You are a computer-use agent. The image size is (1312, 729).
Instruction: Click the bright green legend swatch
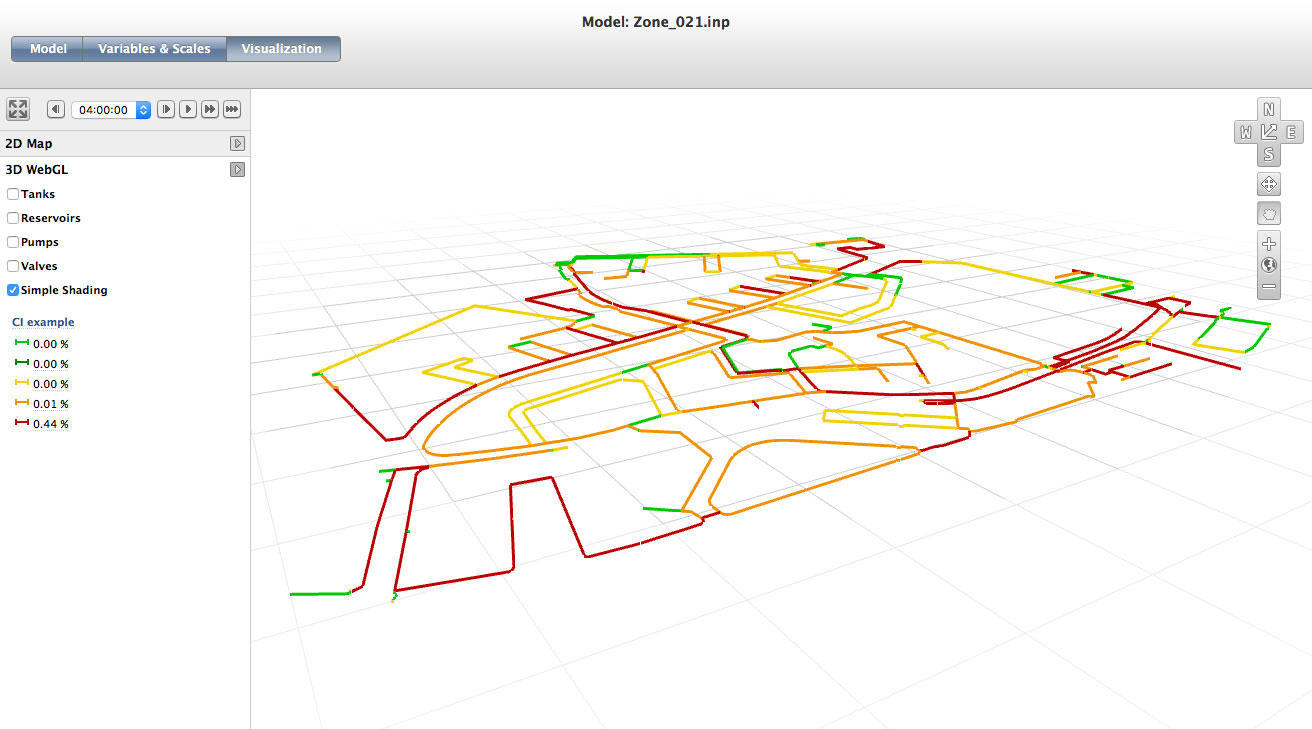pos(20,344)
